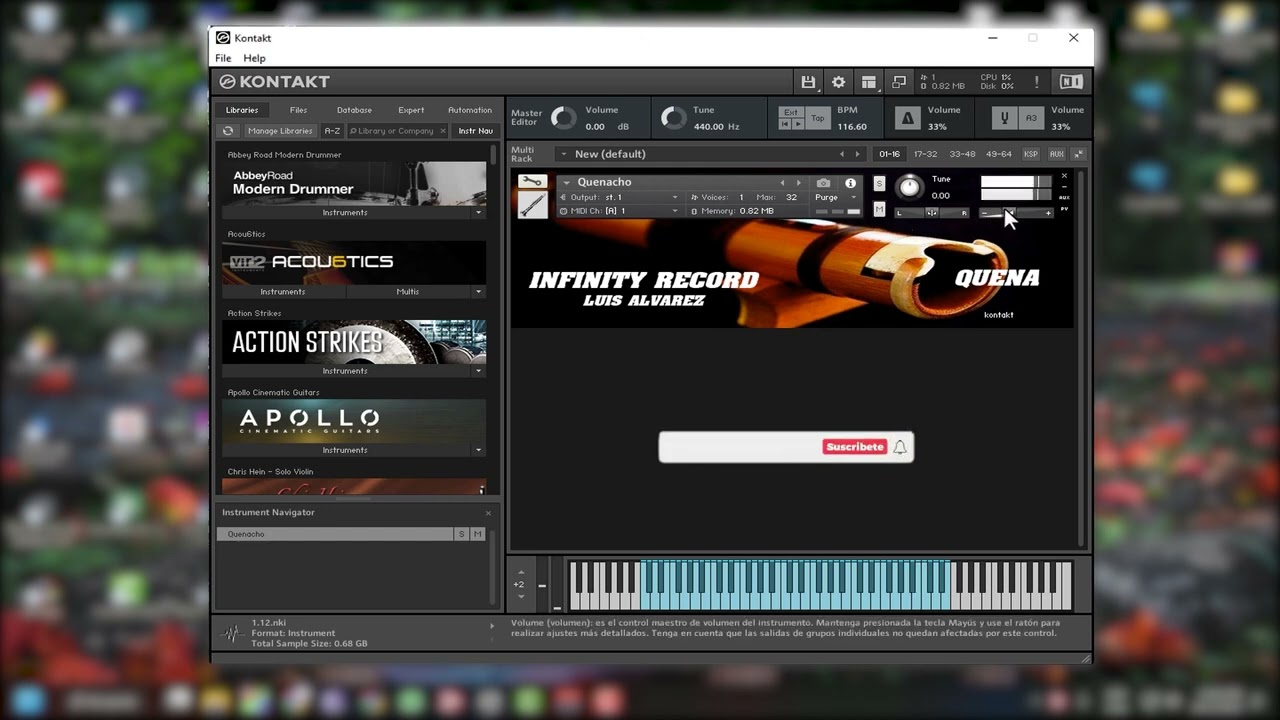Click the minimized view window icon
1280x720 pixels.
pyautogui.click(x=899, y=82)
